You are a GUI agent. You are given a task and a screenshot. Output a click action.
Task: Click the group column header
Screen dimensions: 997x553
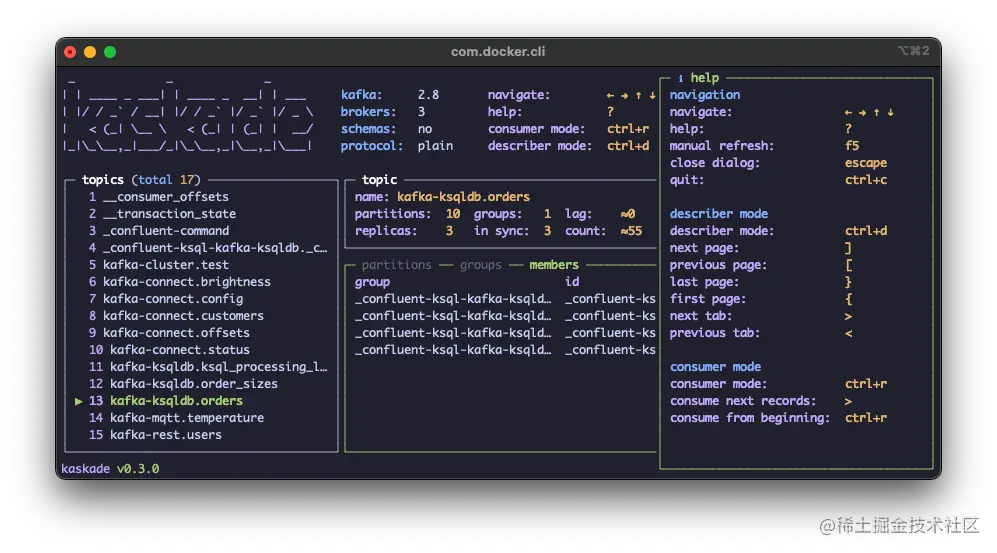372,282
